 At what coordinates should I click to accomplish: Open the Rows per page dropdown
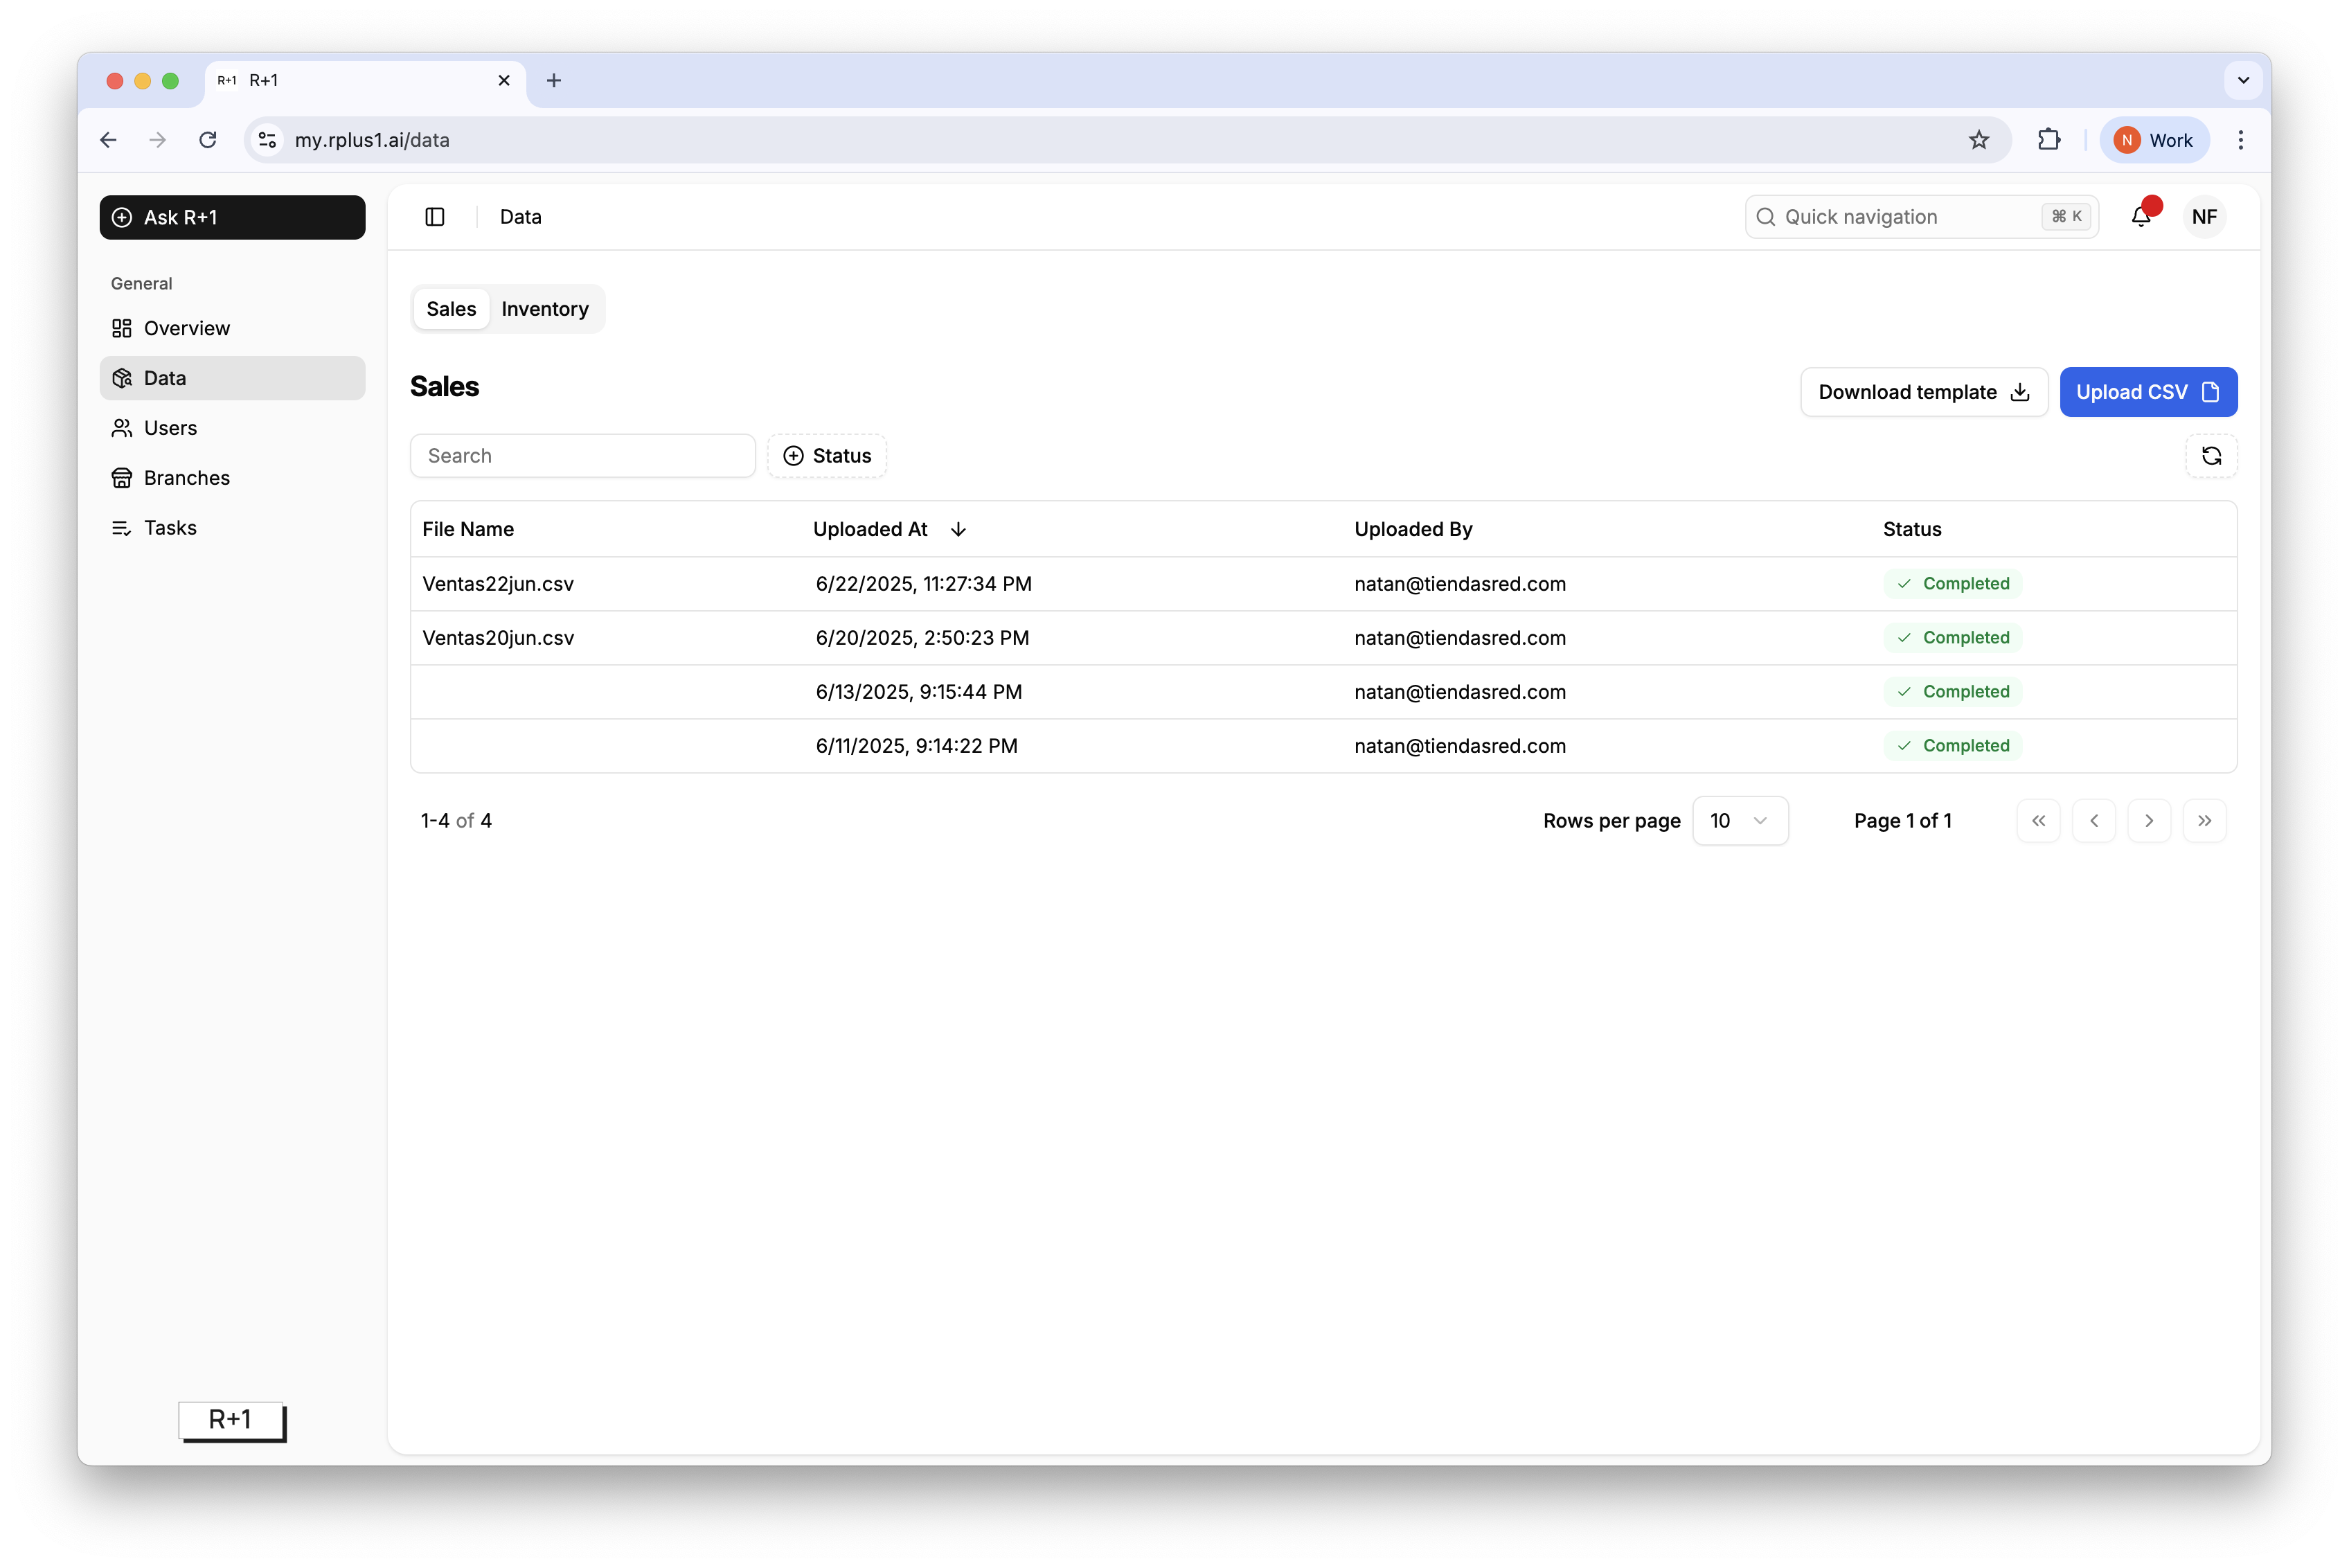pyautogui.click(x=1739, y=821)
